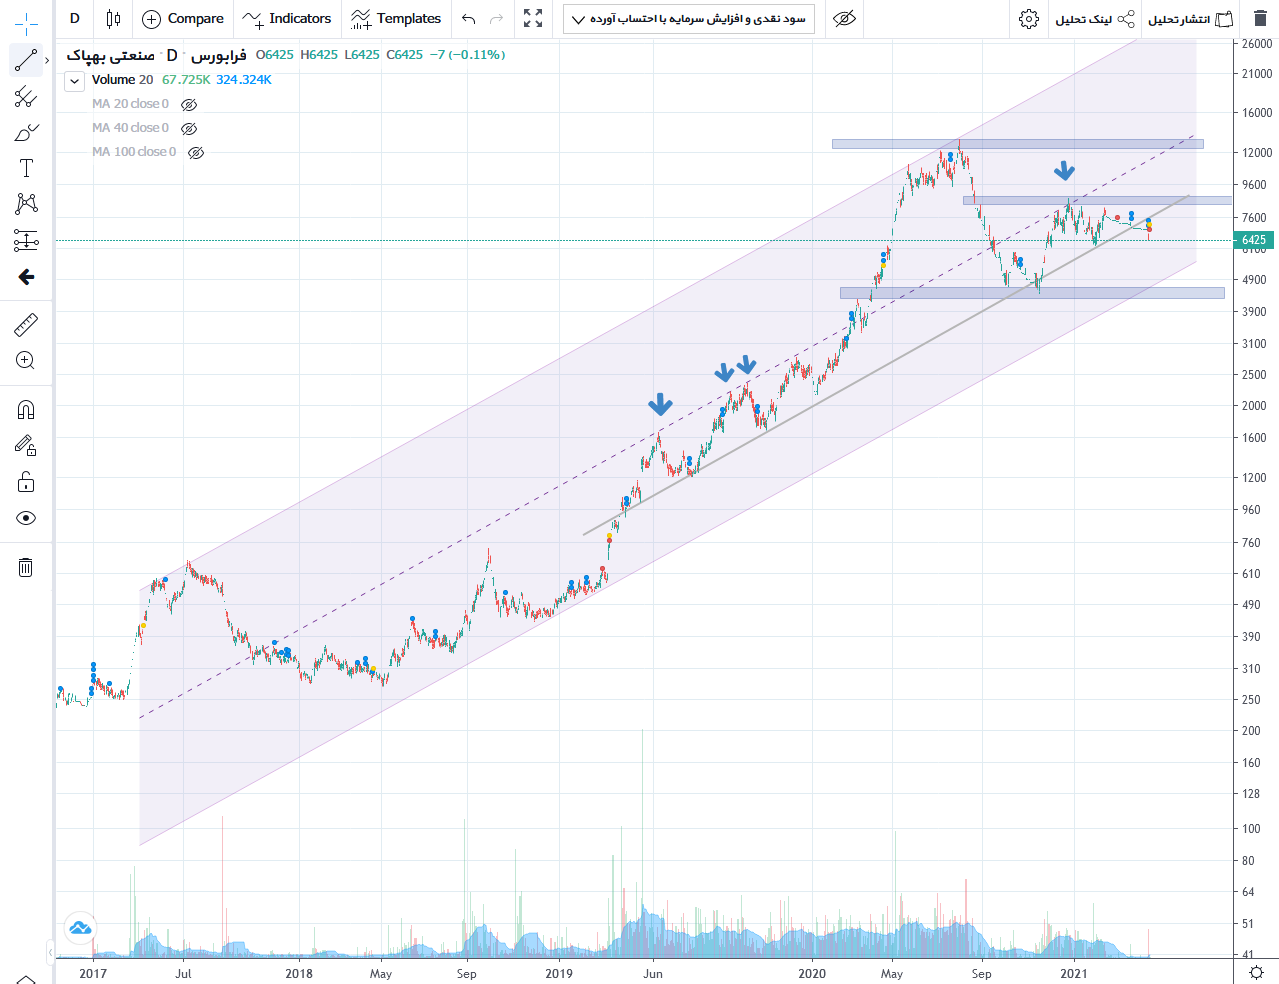
Task: Toggle visibility of MA 40 indicator
Action: (x=189, y=128)
